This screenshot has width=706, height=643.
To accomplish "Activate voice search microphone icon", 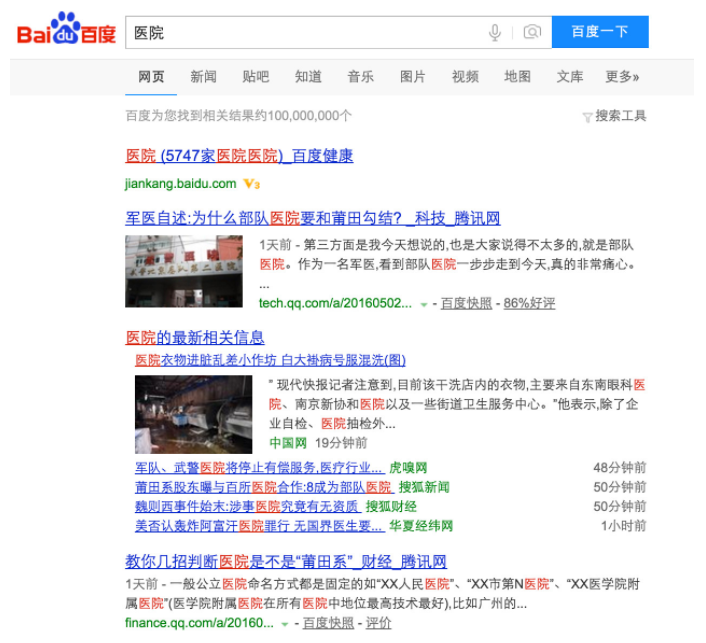I will tap(495, 32).
